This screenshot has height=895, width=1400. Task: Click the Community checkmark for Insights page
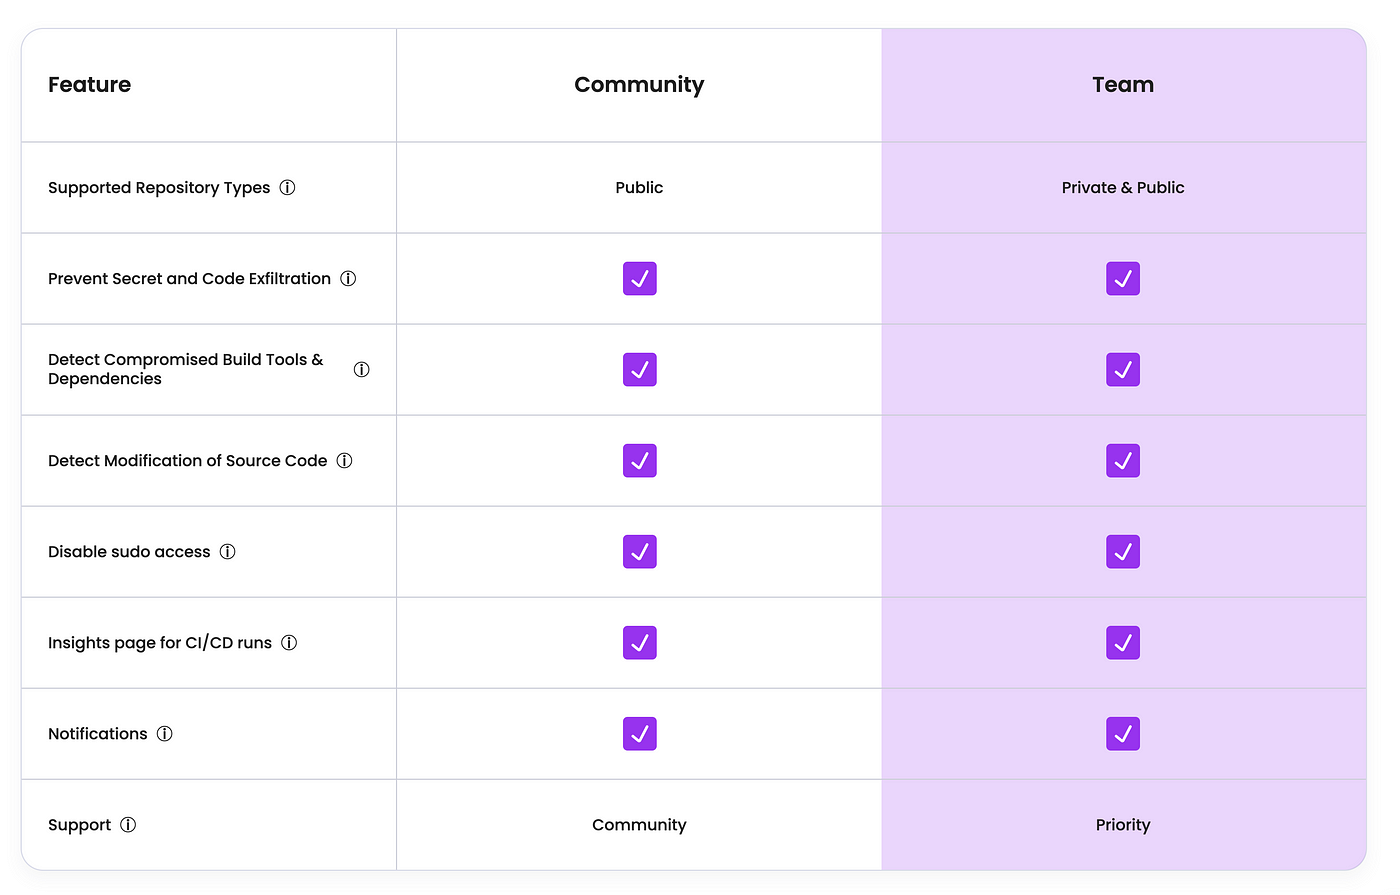(x=639, y=642)
